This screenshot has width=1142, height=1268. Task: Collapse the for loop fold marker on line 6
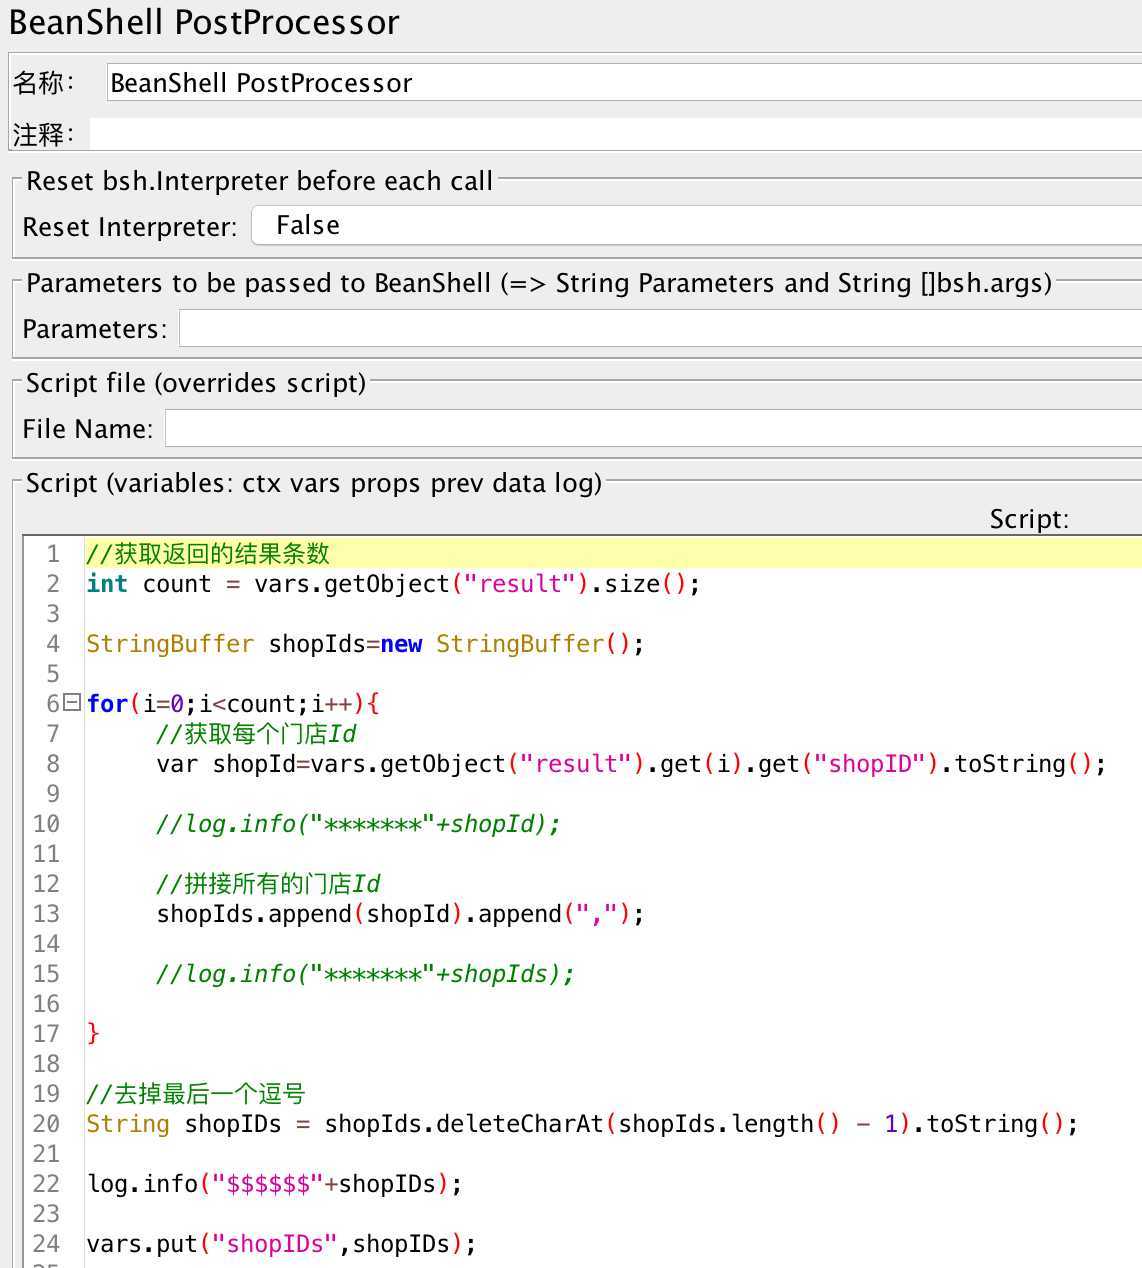point(71,703)
